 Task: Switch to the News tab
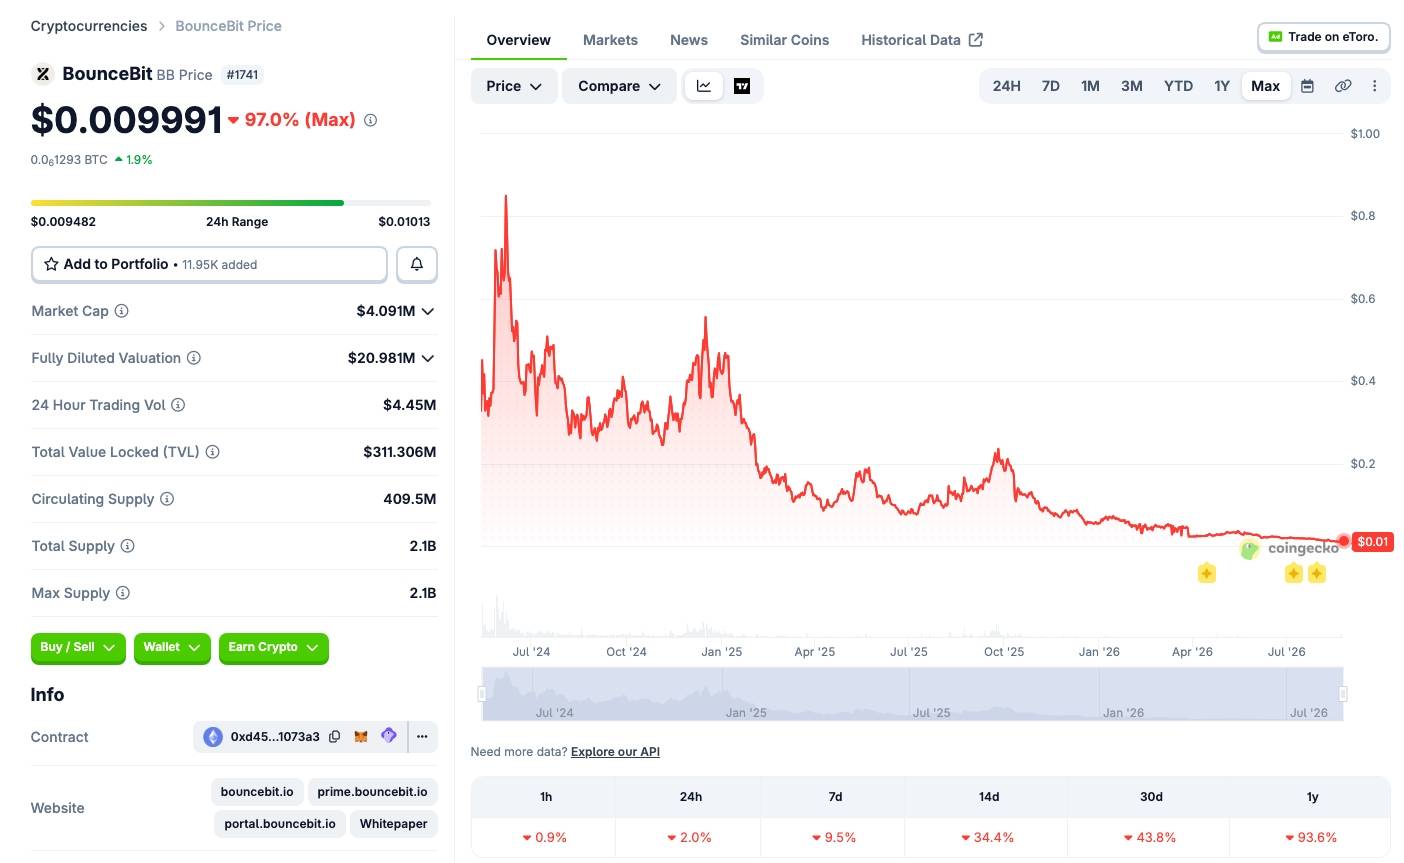click(x=689, y=40)
